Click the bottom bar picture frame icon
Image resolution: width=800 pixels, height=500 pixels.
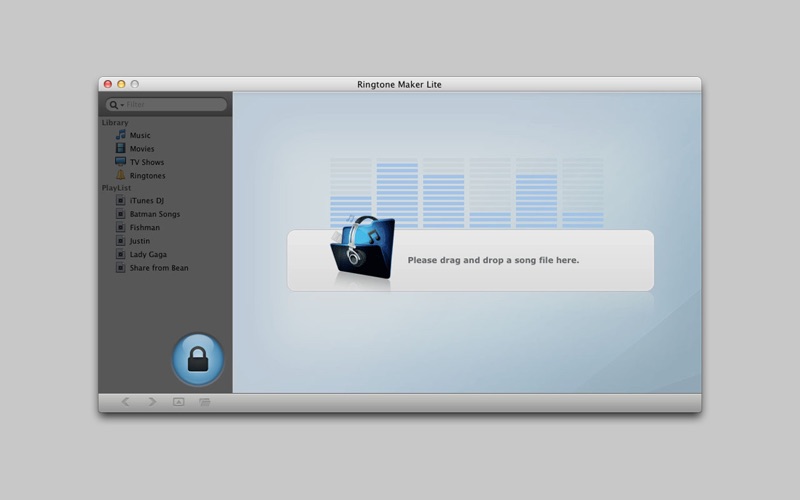(x=179, y=402)
